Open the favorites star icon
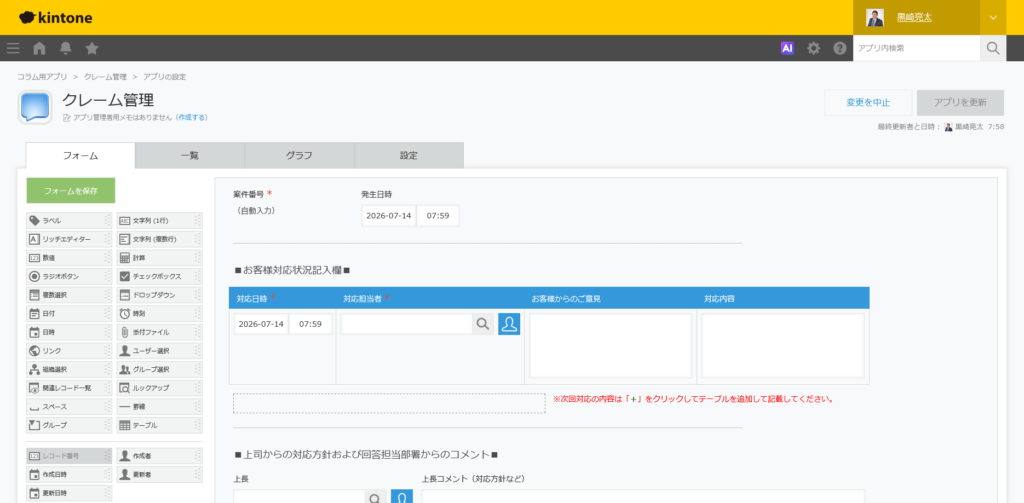Viewport: 1024px width, 503px height. tap(92, 48)
